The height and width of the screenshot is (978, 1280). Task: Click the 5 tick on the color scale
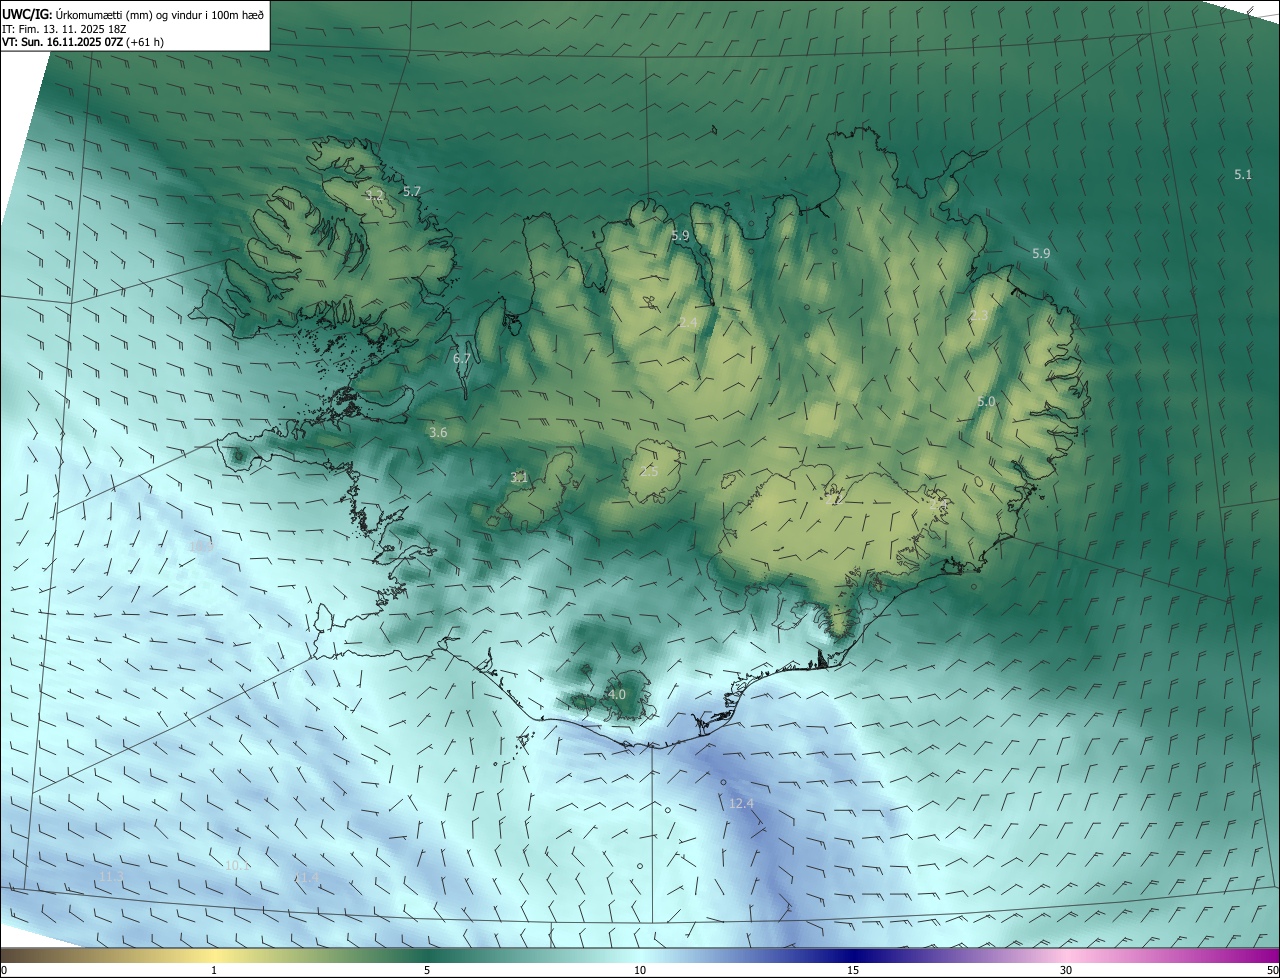click(x=427, y=970)
